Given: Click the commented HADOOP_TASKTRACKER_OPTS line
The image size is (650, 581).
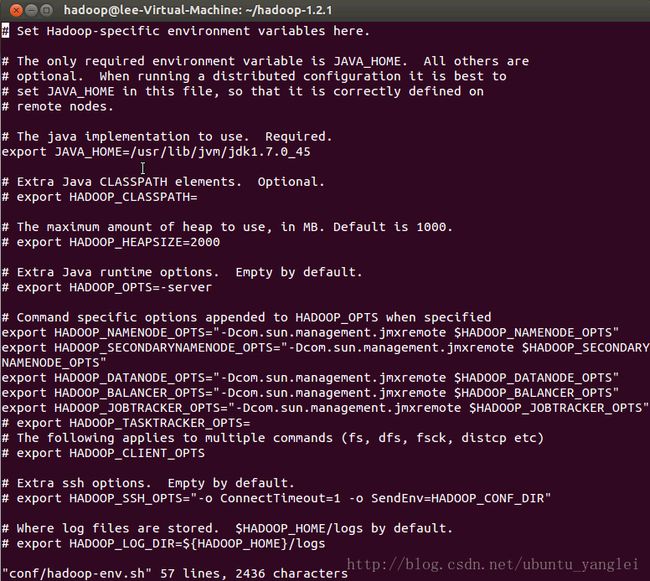Looking at the screenshot, I should [126, 423].
